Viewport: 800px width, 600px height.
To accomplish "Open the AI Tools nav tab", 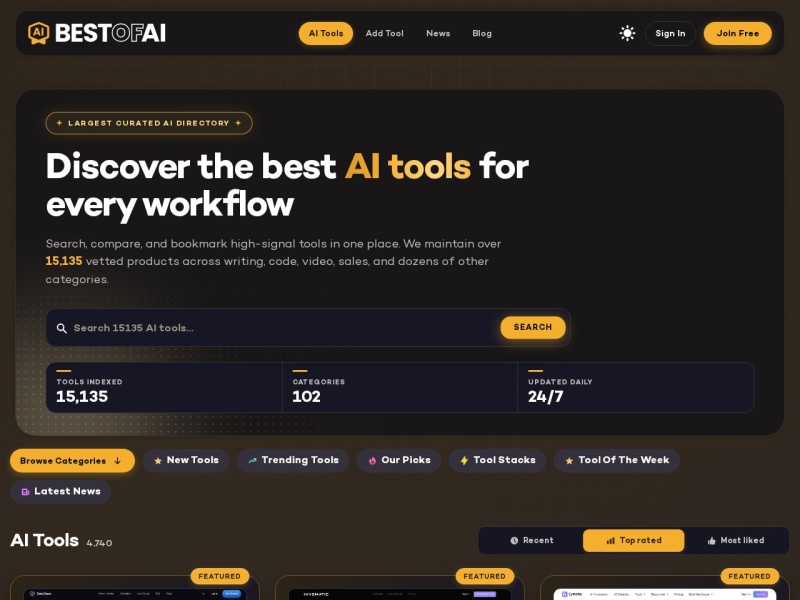I will tap(326, 33).
